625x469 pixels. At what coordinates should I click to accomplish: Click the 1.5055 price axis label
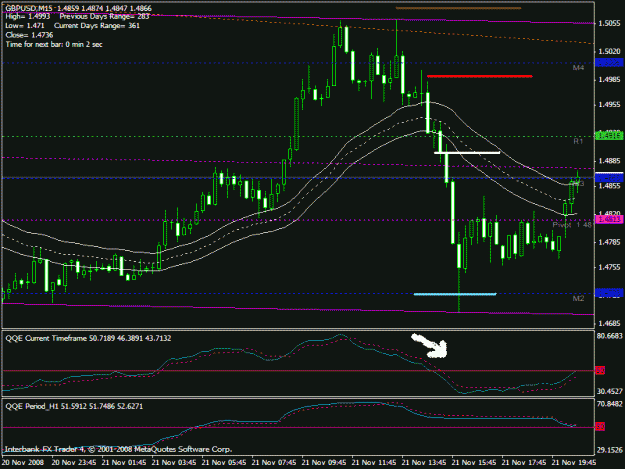pyautogui.click(x=609, y=24)
